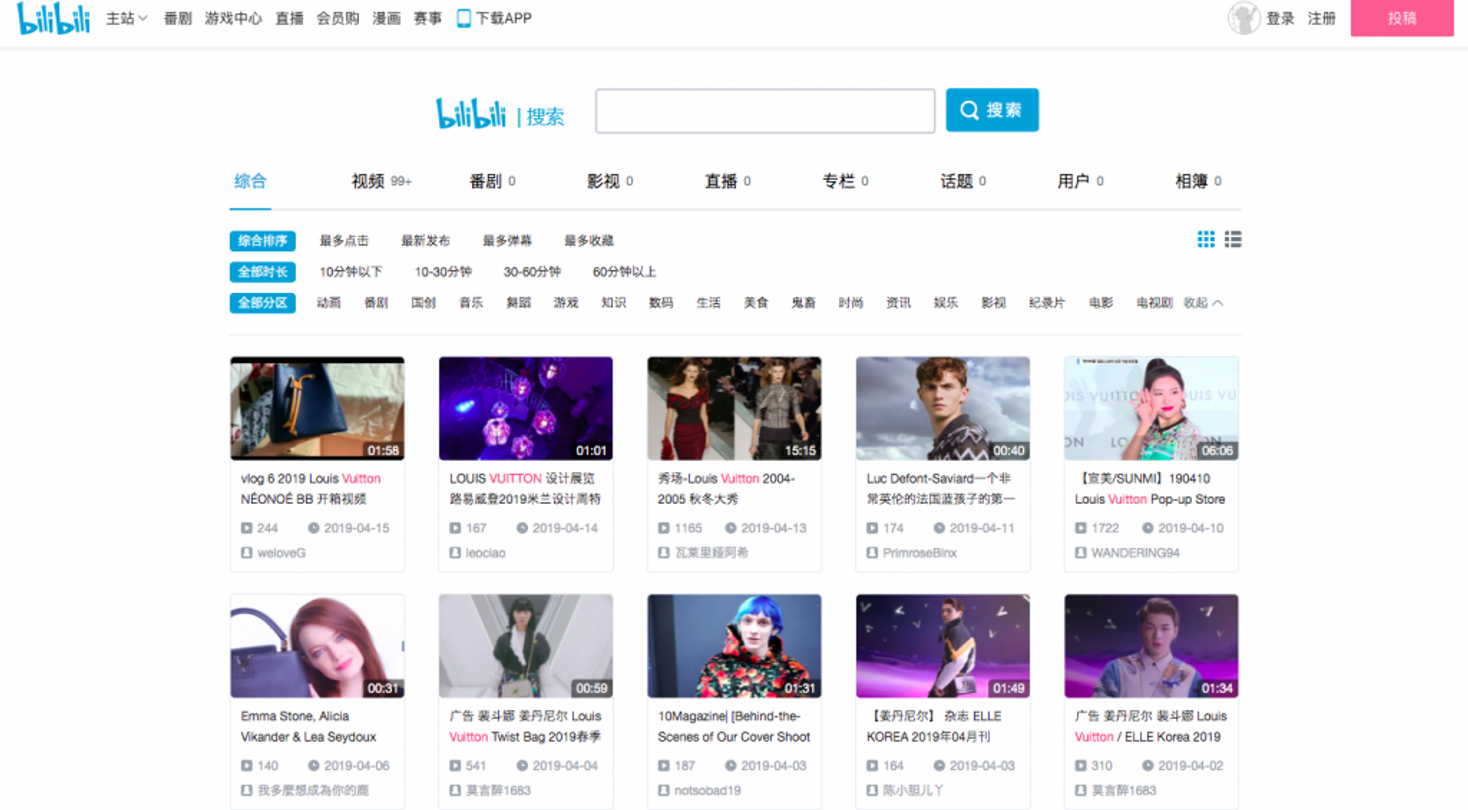Open the 直播 results tab
The height and width of the screenshot is (810, 1468).
(x=728, y=181)
